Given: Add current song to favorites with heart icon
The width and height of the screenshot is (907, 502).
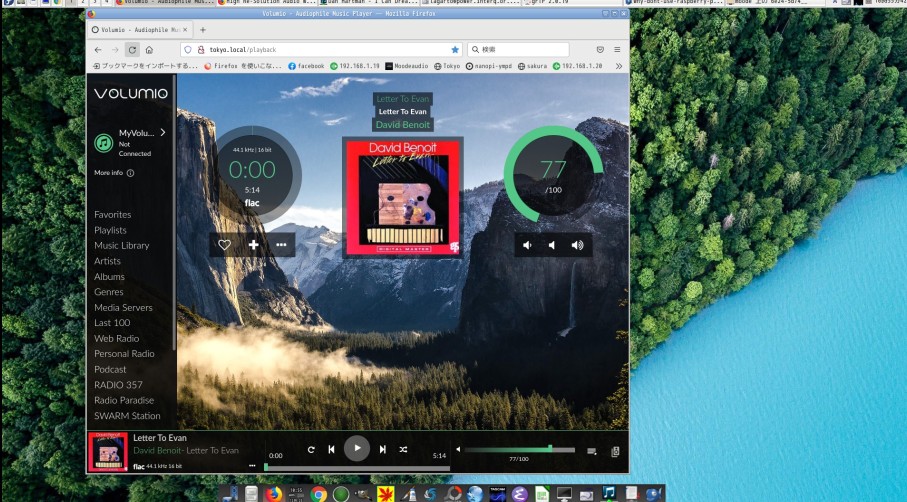Looking at the screenshot, I should pos(224,245).
